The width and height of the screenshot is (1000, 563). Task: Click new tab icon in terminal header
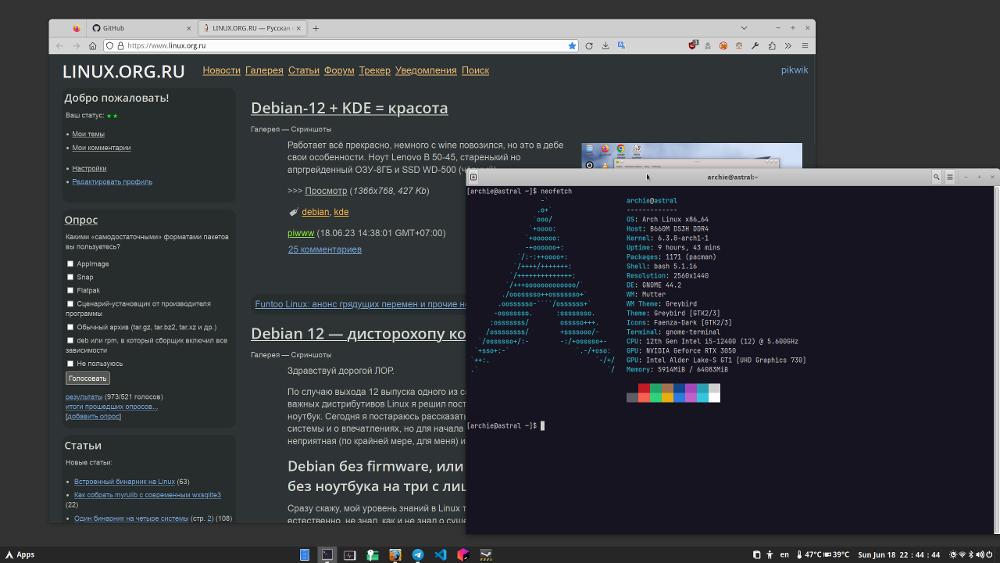point(473,177)
